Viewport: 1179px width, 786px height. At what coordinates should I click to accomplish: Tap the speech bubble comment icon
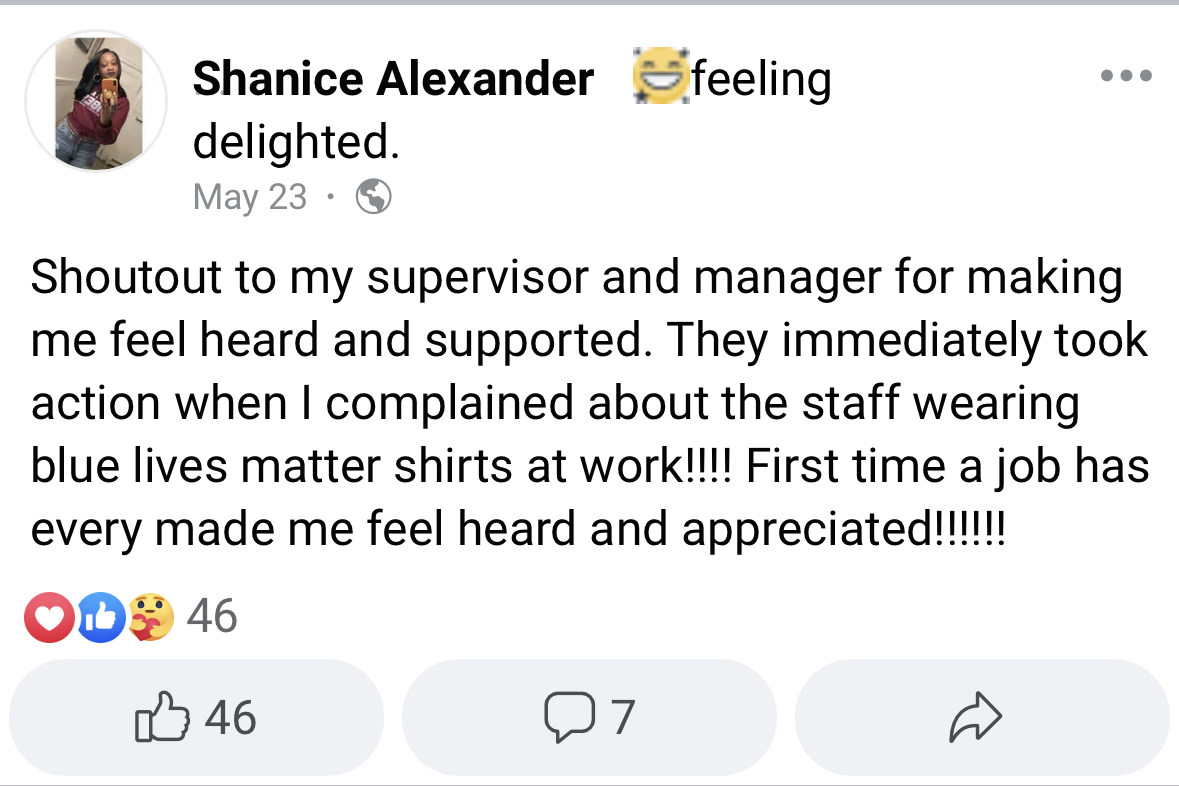pyautogui.click(x=567, y=718)
